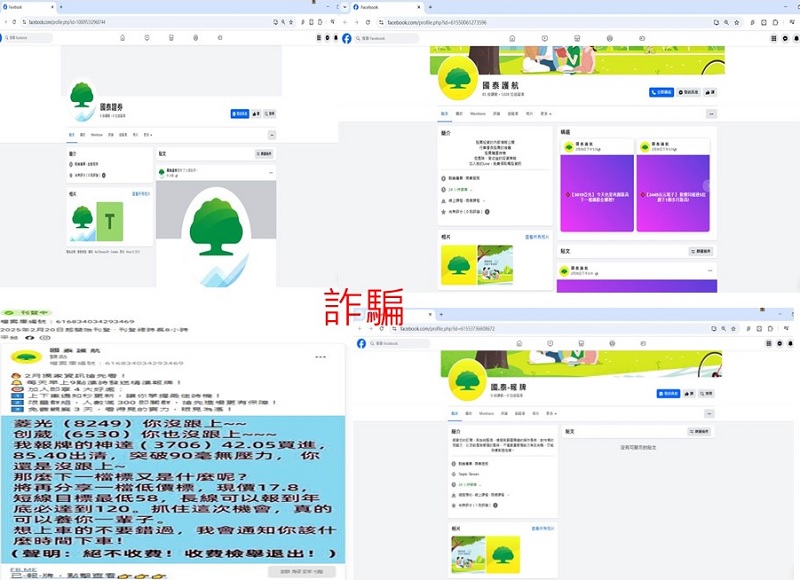Open browser zoom icon in 國泰護航 window
The width and height of the screenshot is (800, 580).
pos(727,22)
